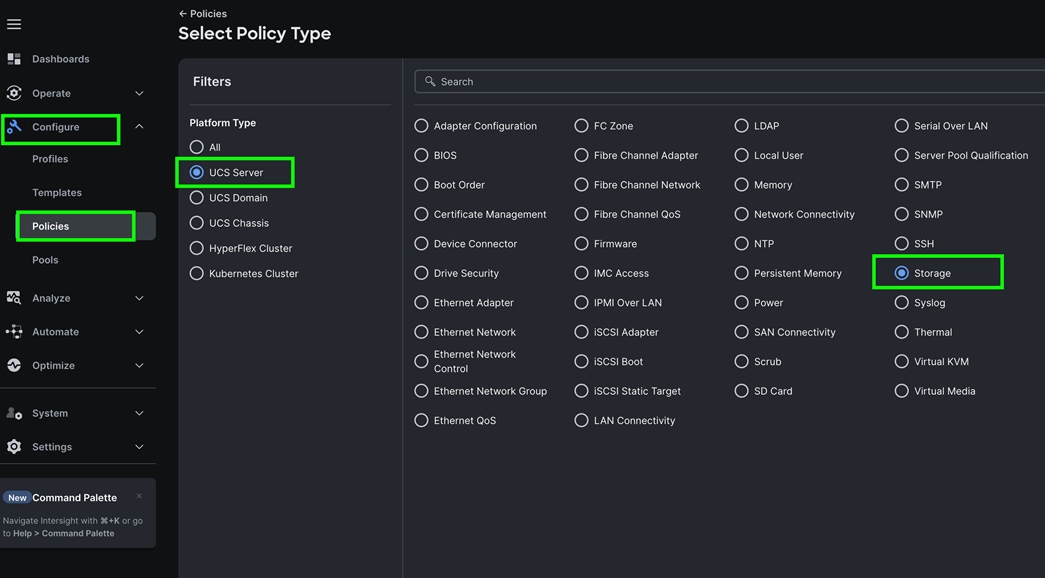1045x578 pixels.
Task: Choose the Storage policy type
Action: point(902,273)
